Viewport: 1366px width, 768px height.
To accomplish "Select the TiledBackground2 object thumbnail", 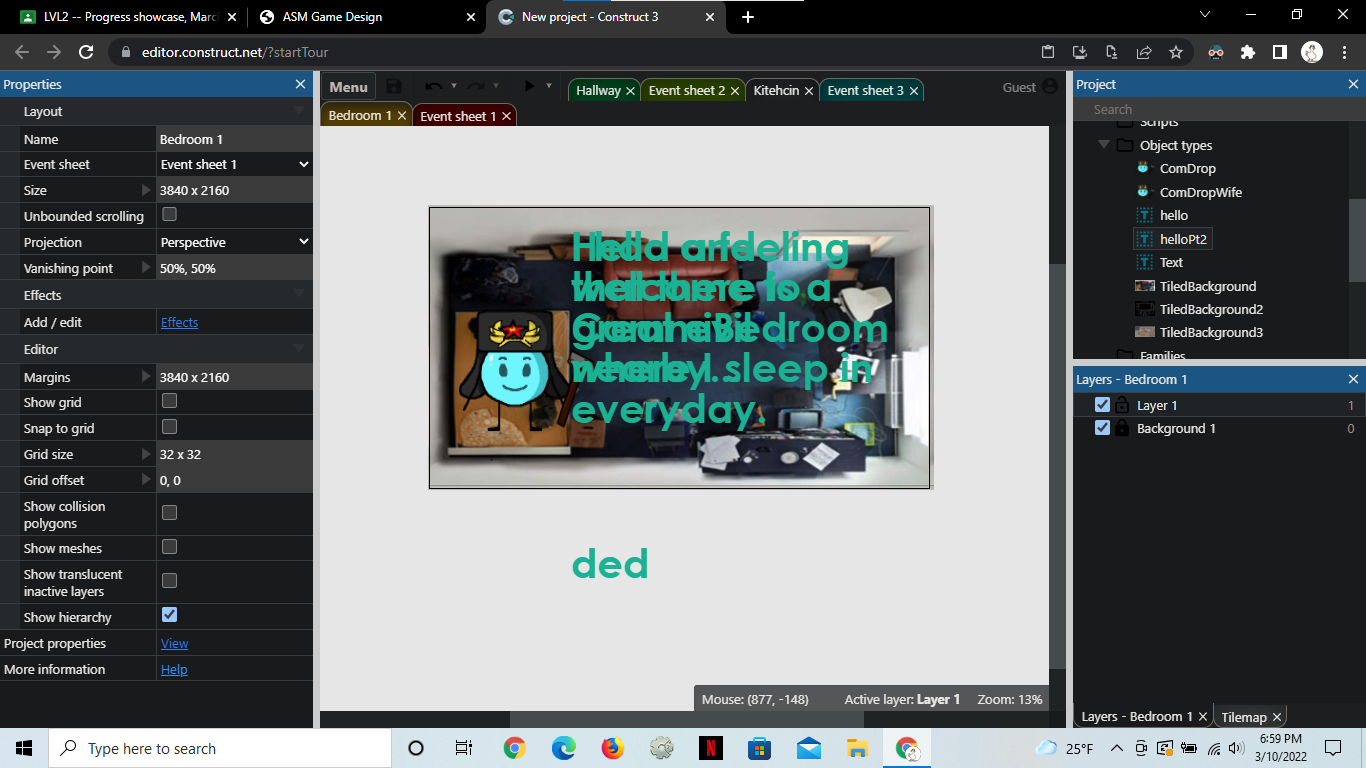I will click(1145, 309).
